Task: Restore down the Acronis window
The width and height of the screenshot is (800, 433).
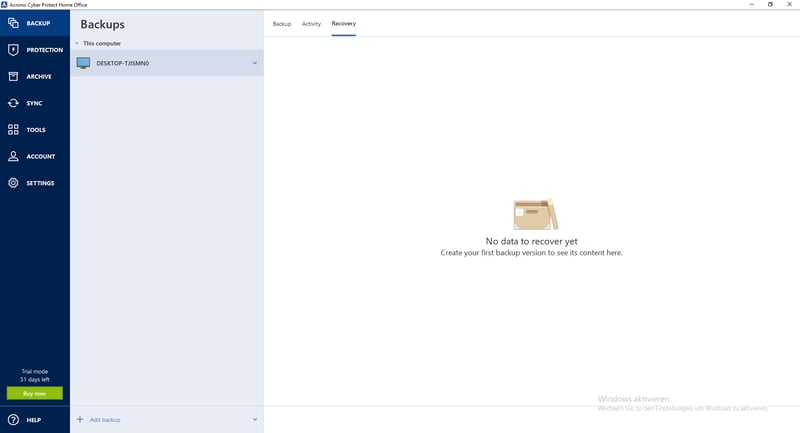Action: point(770,4)
